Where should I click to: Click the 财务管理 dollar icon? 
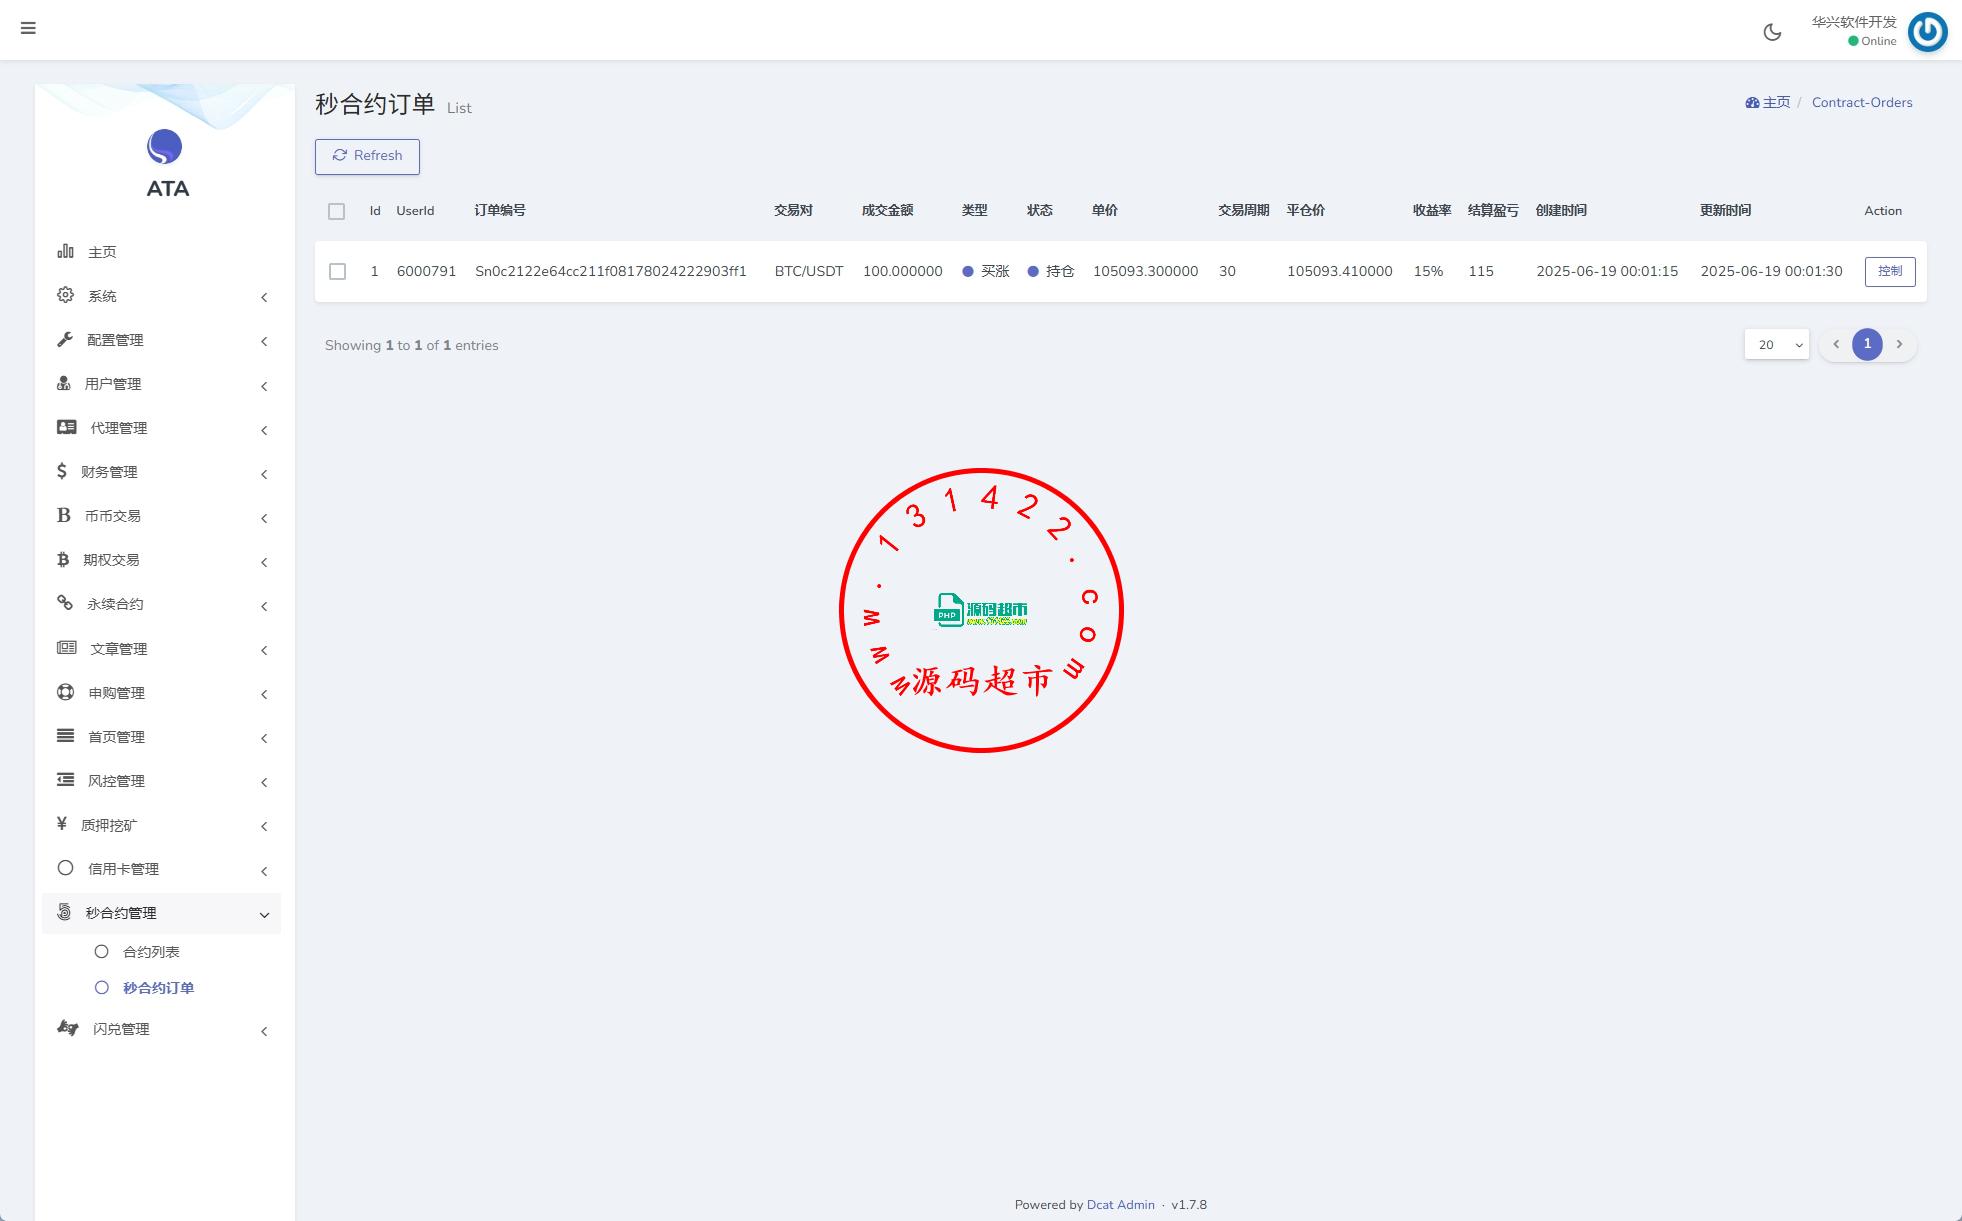pyautogui.click(x=62, y=471)
